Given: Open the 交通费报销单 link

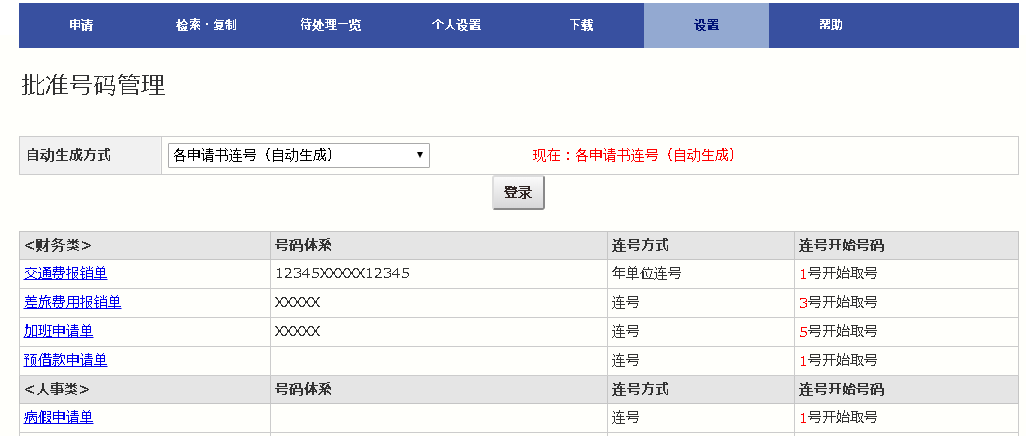Looking at the screenshot, I should (x=65, y=273).
